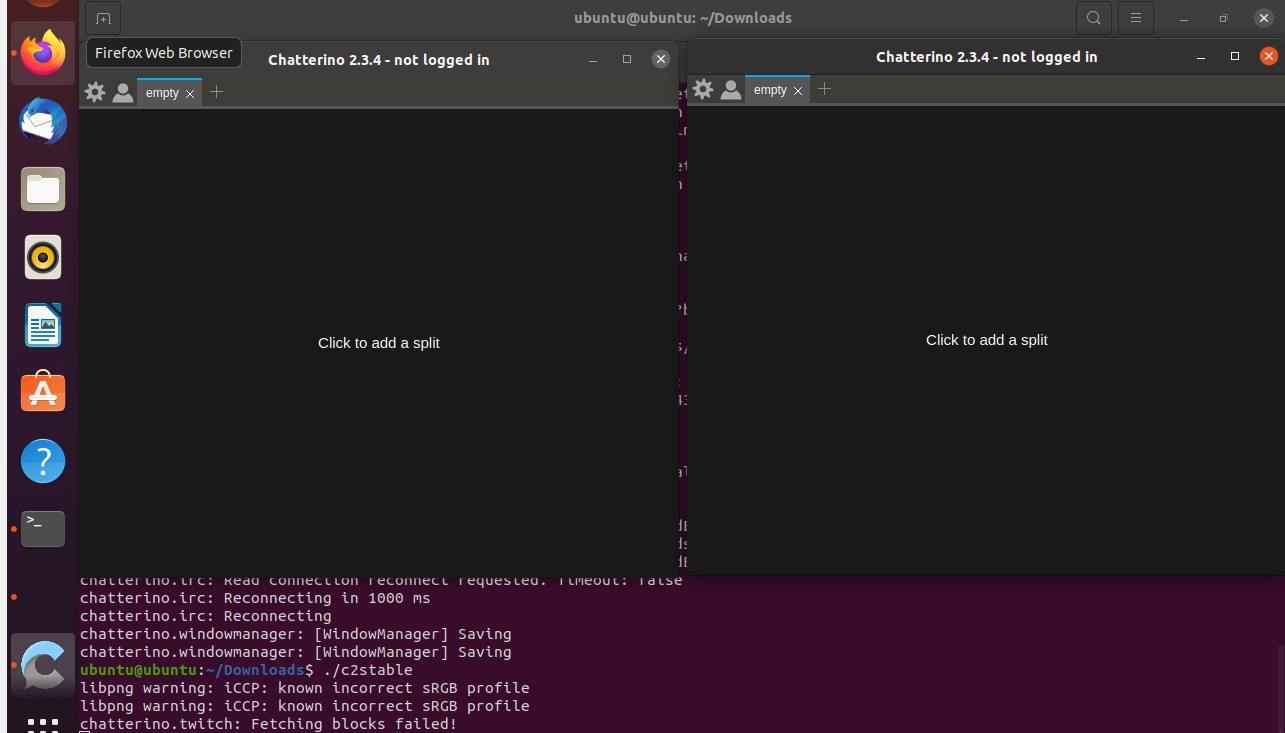This screenshot has width=1285, height=733.
Task: Minimize the right Chatterino window
Action: pyautogui.click(x=1201, y=57)
